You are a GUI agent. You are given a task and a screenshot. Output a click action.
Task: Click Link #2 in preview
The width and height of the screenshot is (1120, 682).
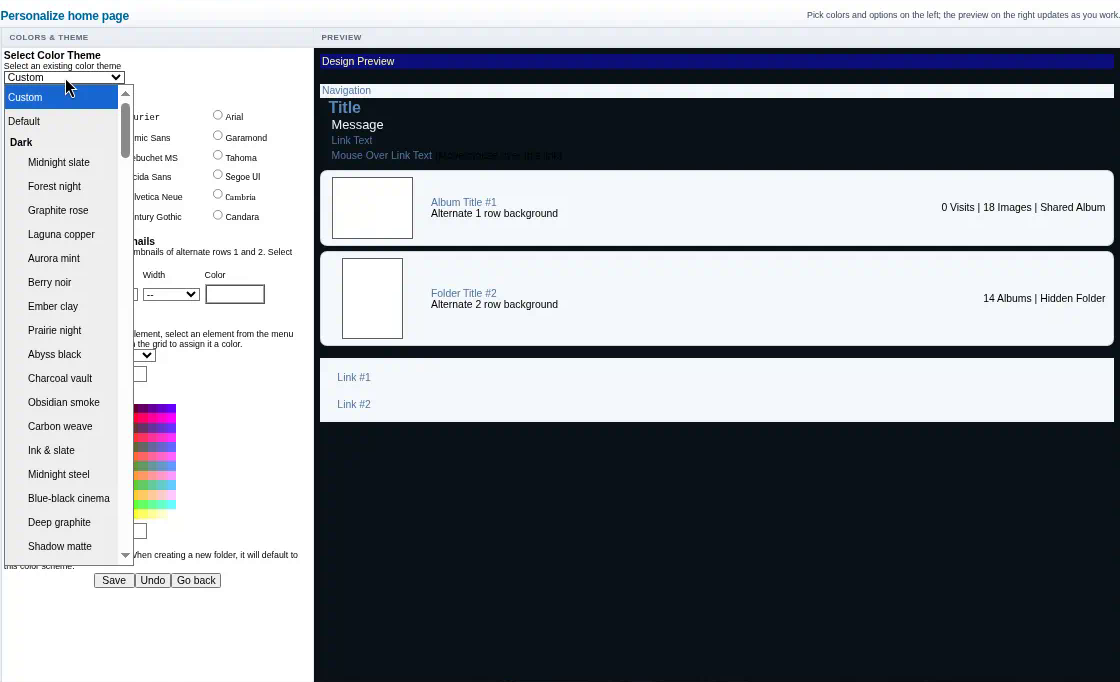[354, 404]
